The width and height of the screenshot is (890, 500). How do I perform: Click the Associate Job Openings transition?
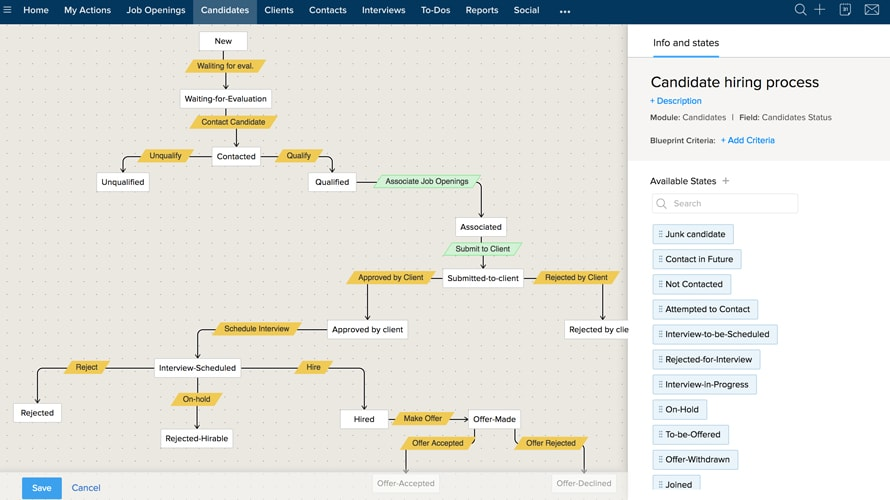[427, 181]
